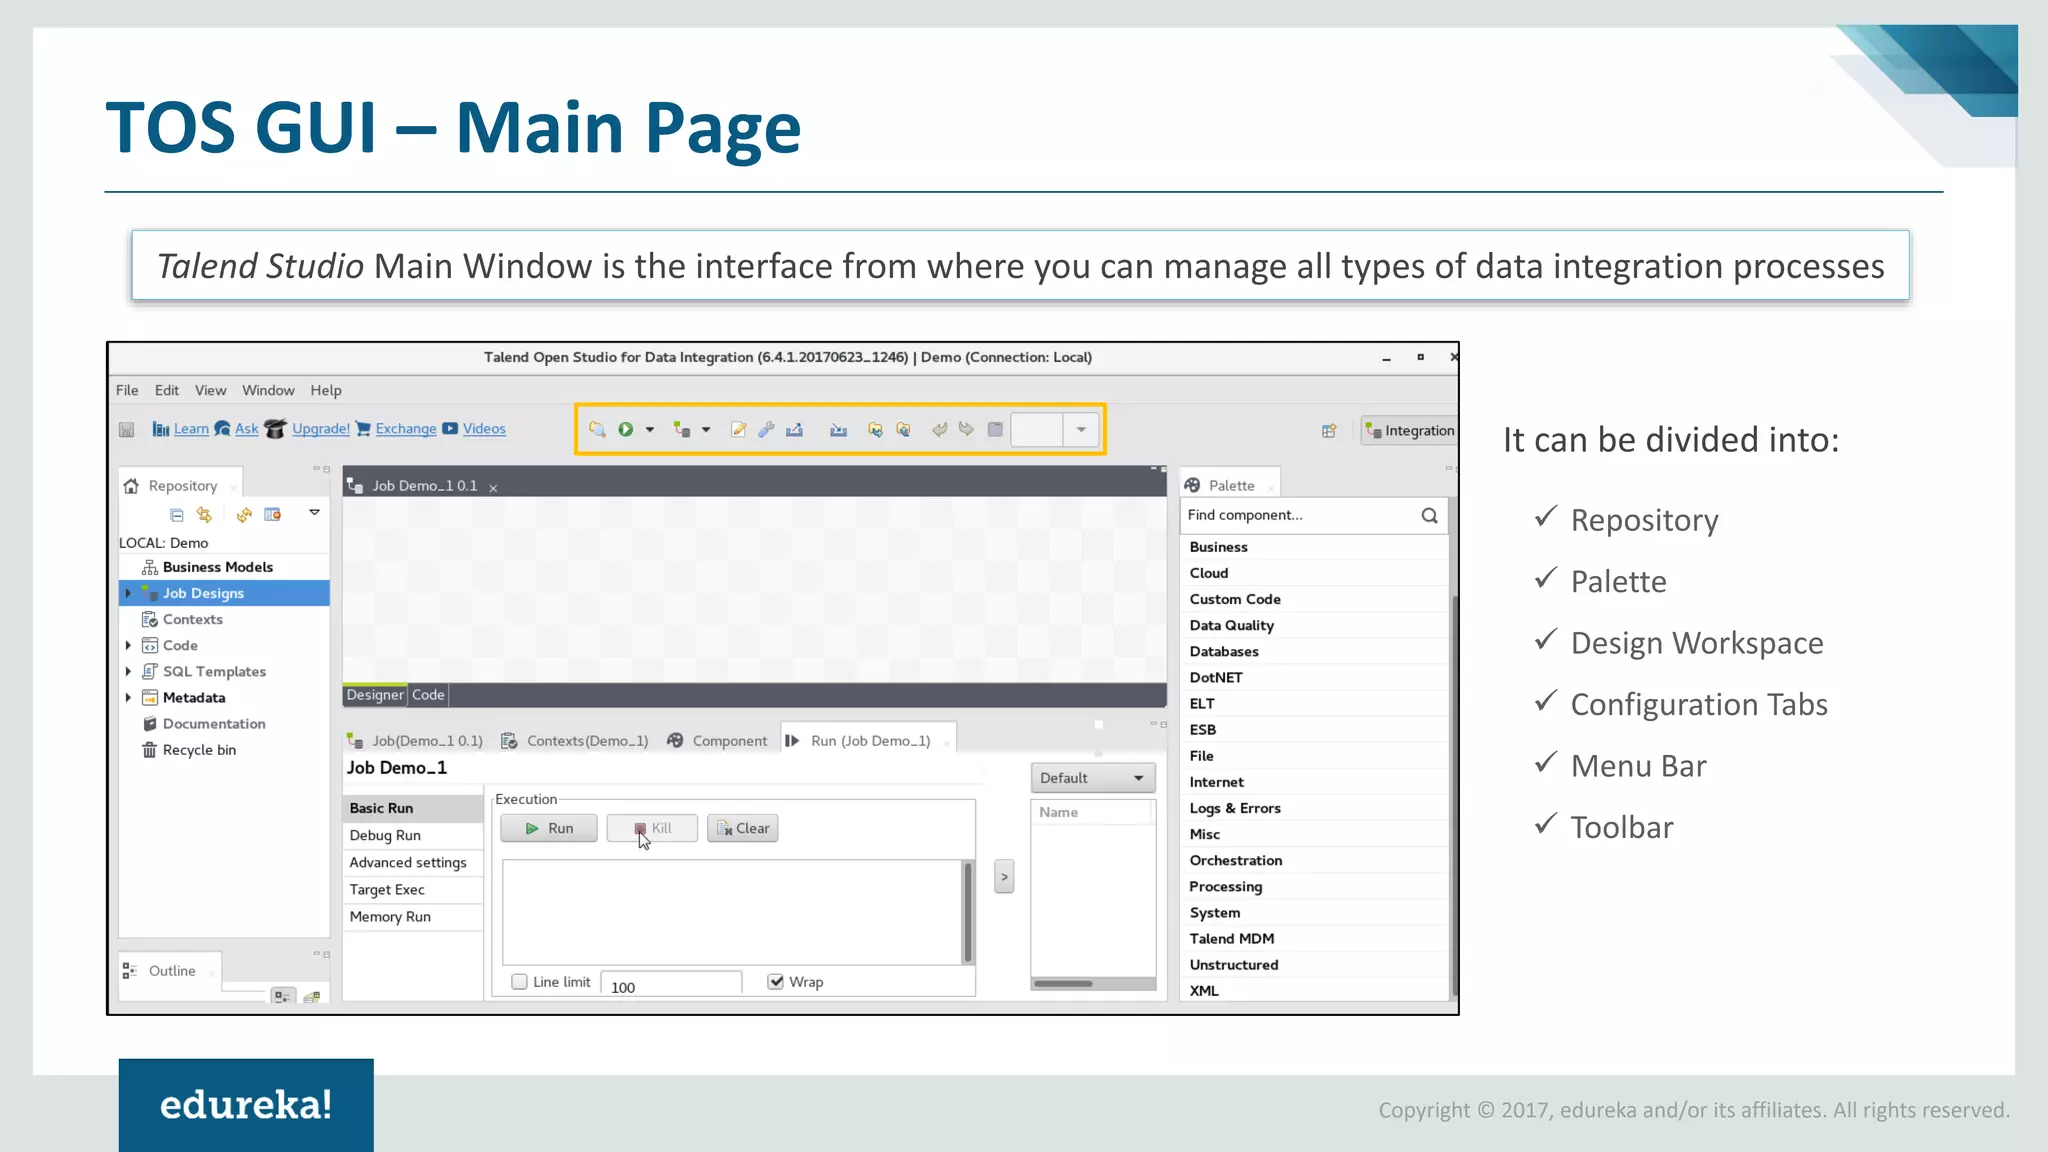
Task: Click the Clear button
Action: (743, 828)
